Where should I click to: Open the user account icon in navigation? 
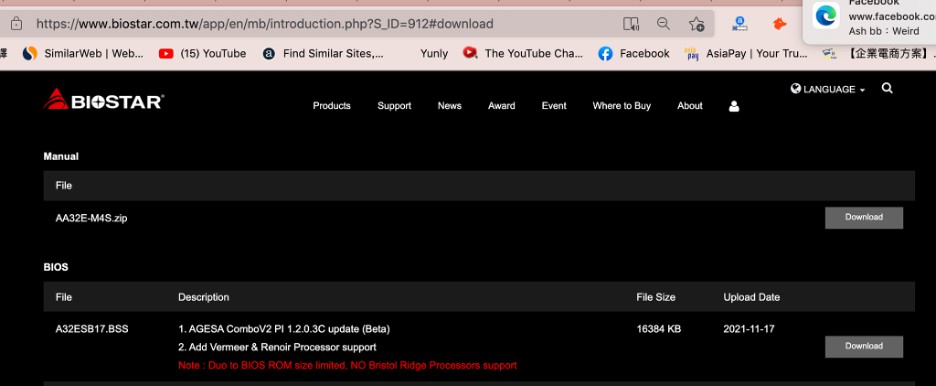(734, 106)
